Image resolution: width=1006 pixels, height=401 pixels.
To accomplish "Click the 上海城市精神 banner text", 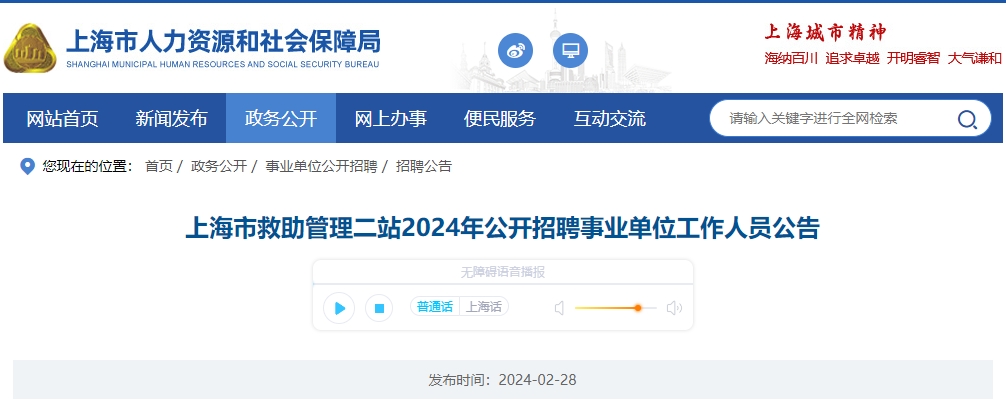I will 825,31.
